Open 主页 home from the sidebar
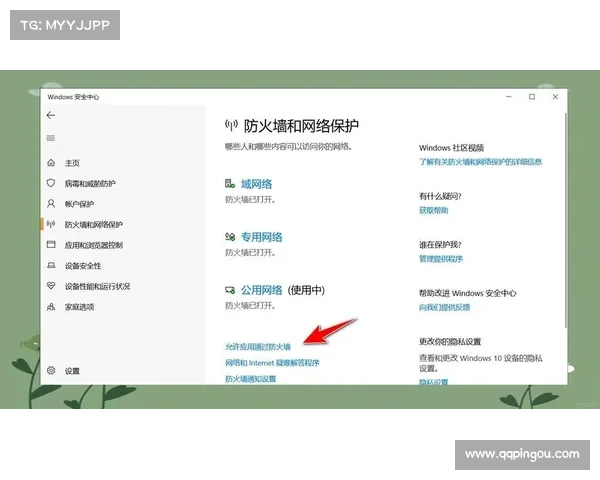This screenshot has height=480, width=600. pyautogui.click(x=72, y=163)
